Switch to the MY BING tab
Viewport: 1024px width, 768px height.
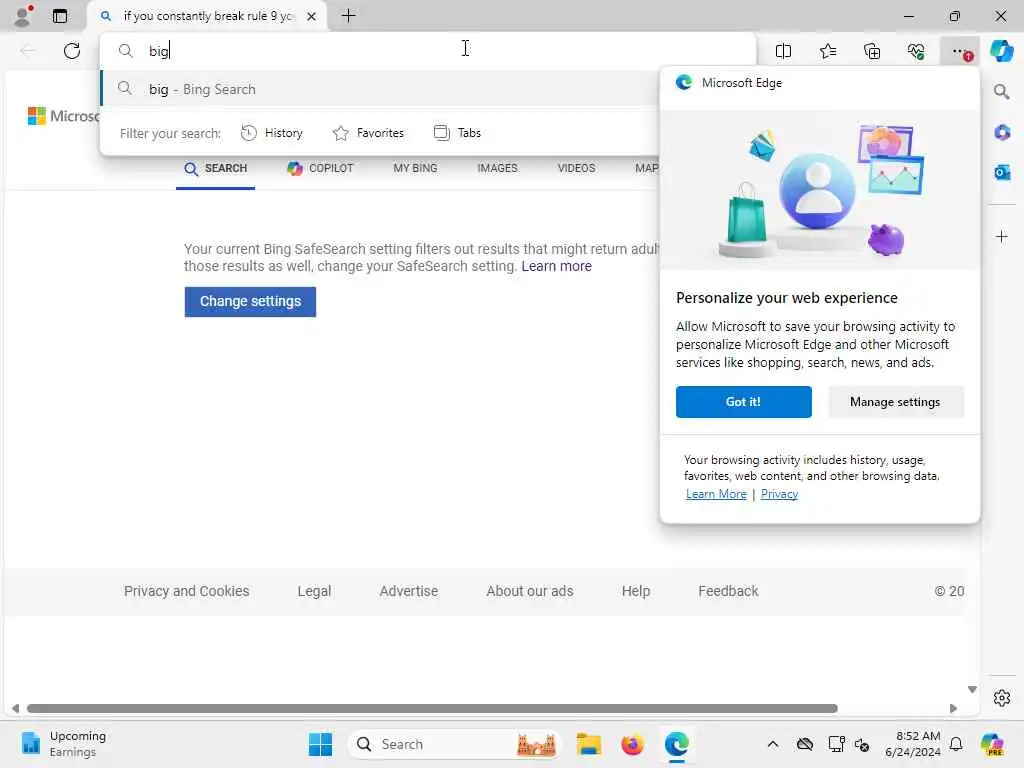coord(415,168)
